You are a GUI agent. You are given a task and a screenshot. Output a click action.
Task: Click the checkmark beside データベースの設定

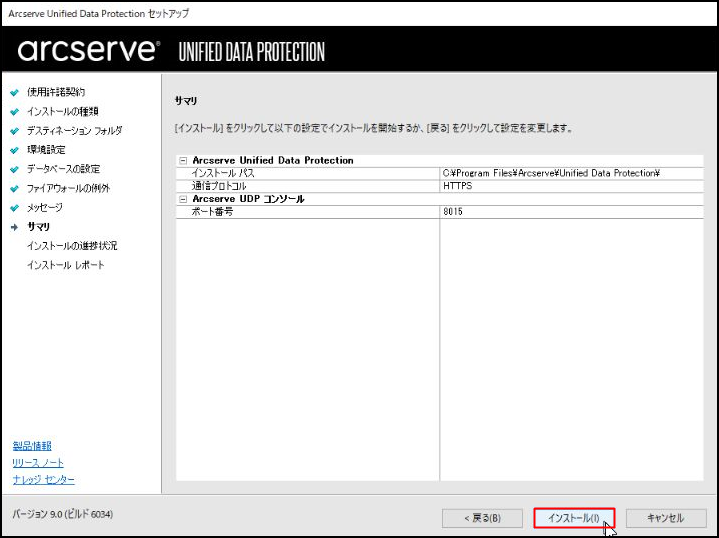click(x=14, y=169)
